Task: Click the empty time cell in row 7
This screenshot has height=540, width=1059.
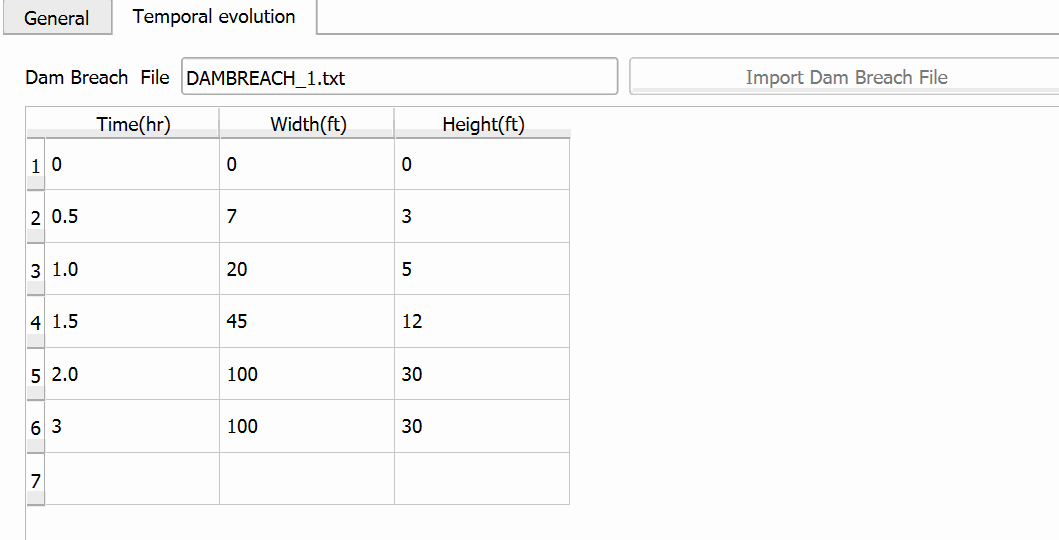Action: (x=133, y=479)
